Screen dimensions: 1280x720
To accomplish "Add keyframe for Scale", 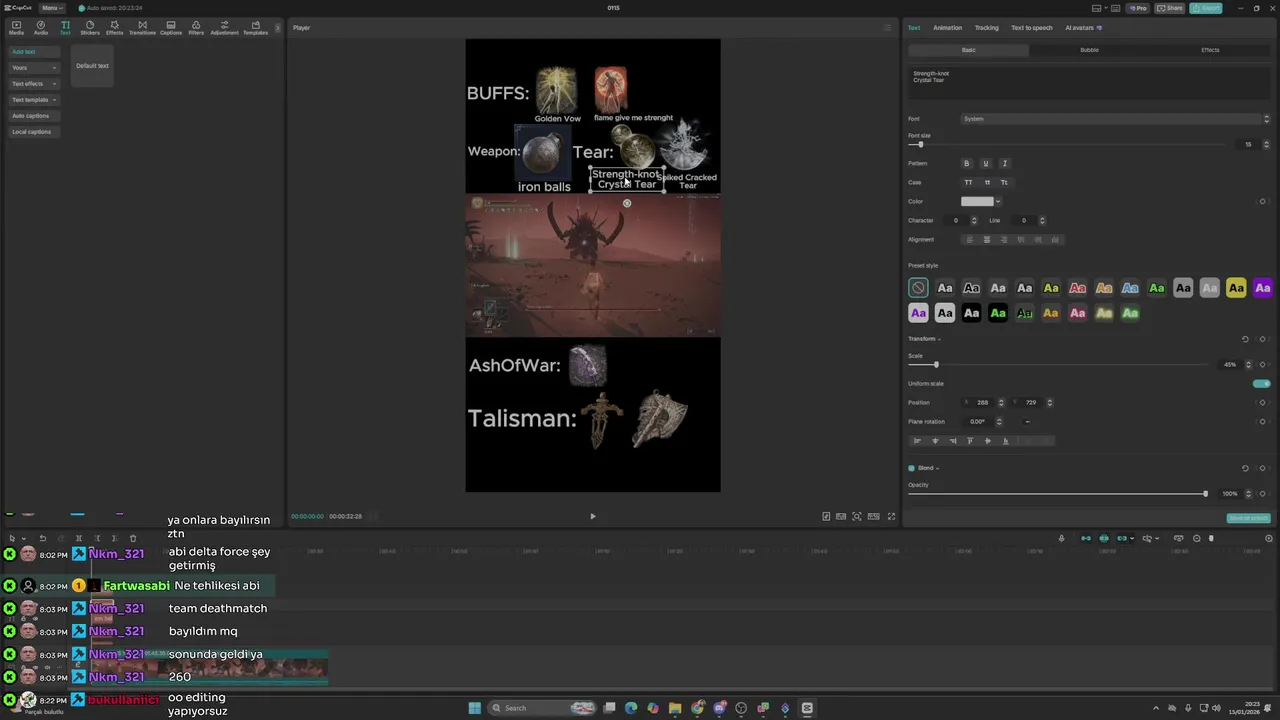I will [1262, 364].
